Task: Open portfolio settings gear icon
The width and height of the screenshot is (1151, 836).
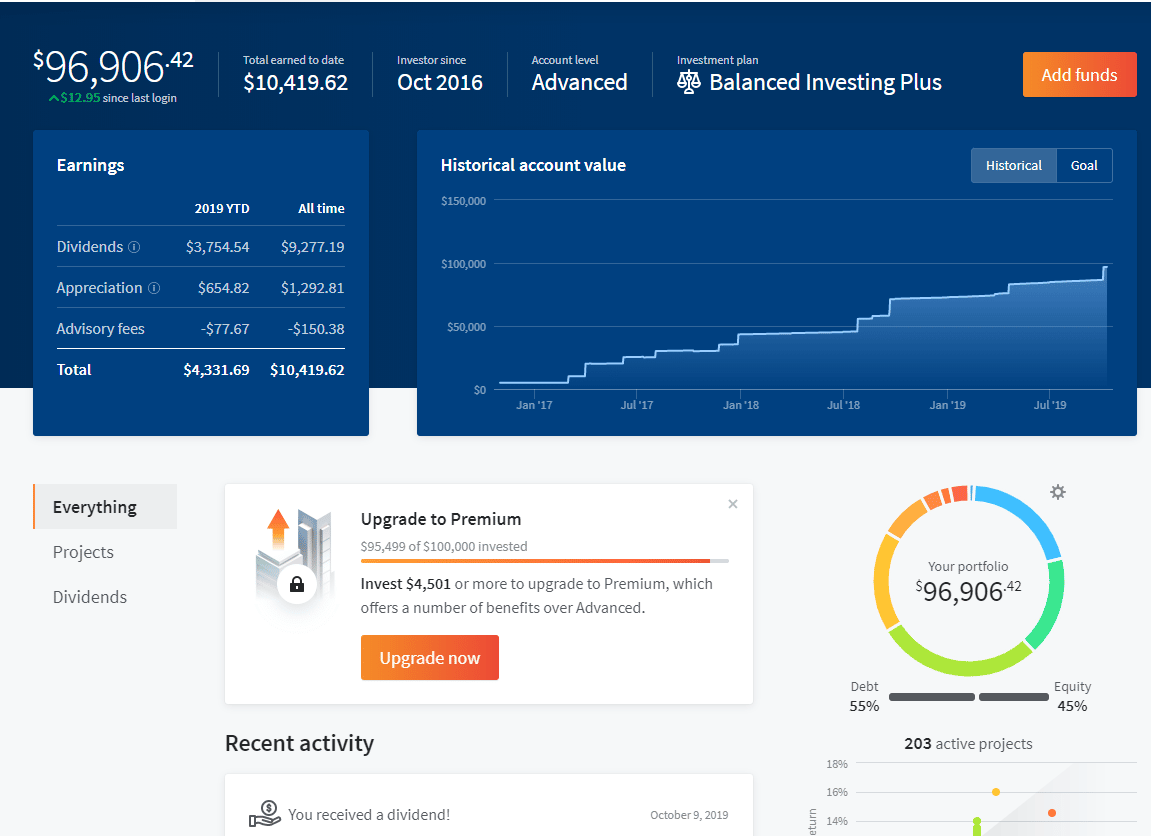Action: tap(1058, 492)
